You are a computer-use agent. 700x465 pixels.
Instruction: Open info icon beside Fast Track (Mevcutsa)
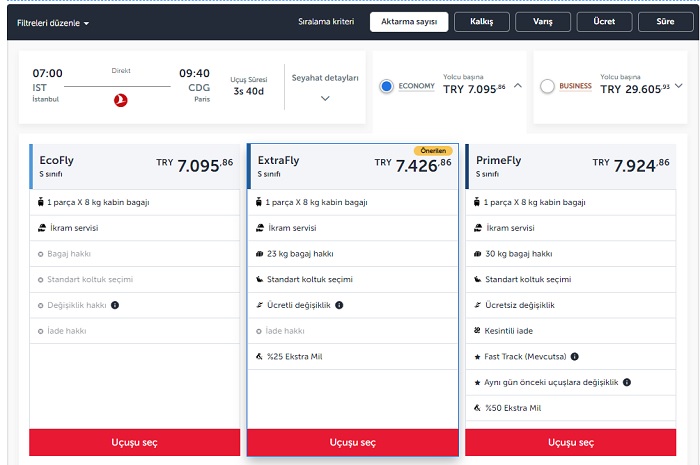tap(575, 357)
